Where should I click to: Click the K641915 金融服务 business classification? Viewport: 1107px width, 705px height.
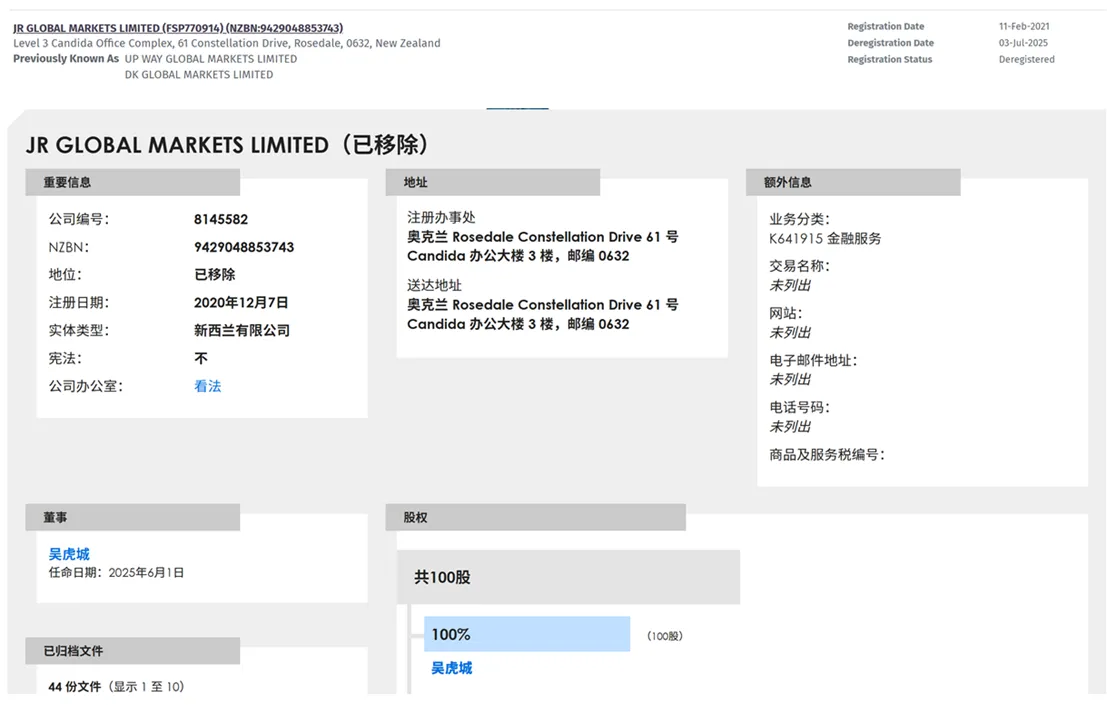(825, 239)
